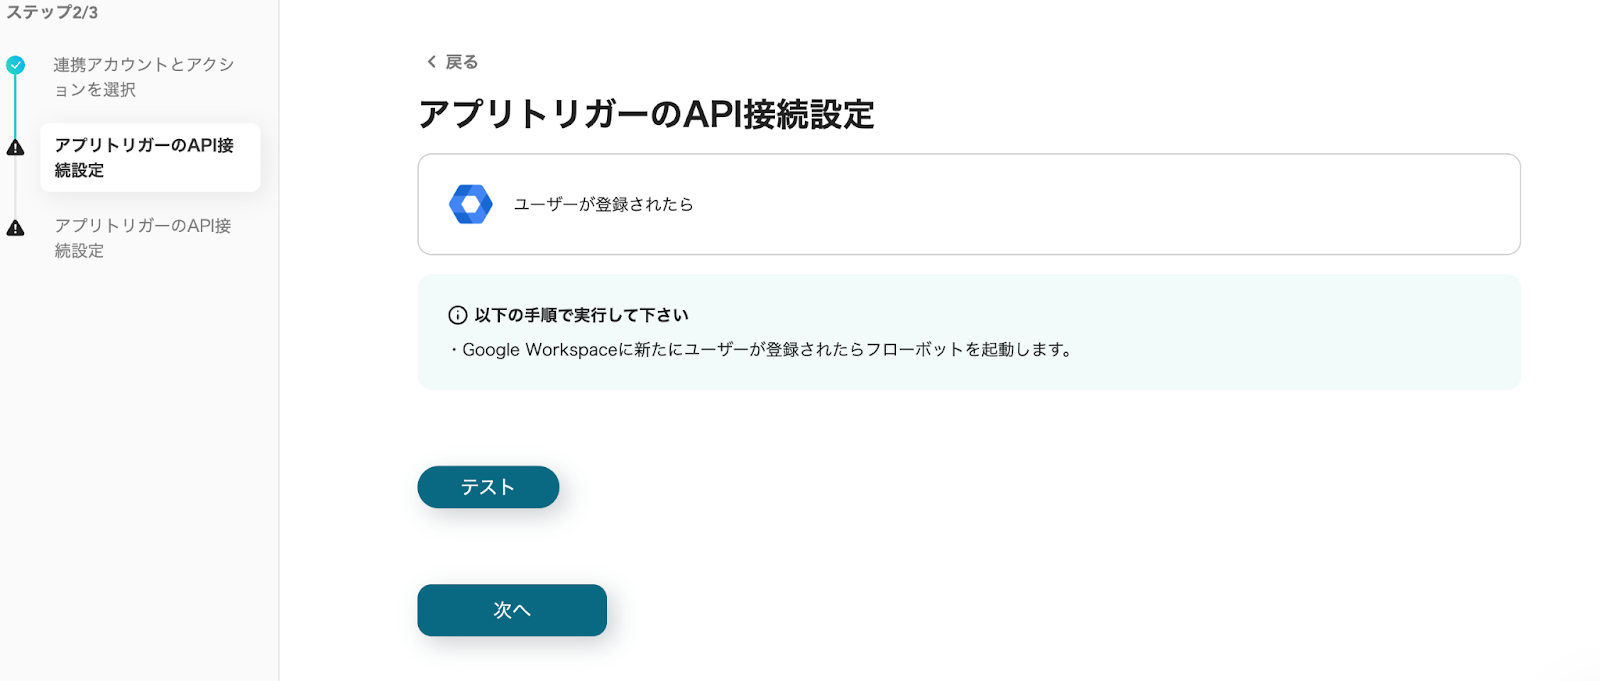Click the back chevron arrow icon
Viewport: 1600px width, 681px height.
(431, 62)
